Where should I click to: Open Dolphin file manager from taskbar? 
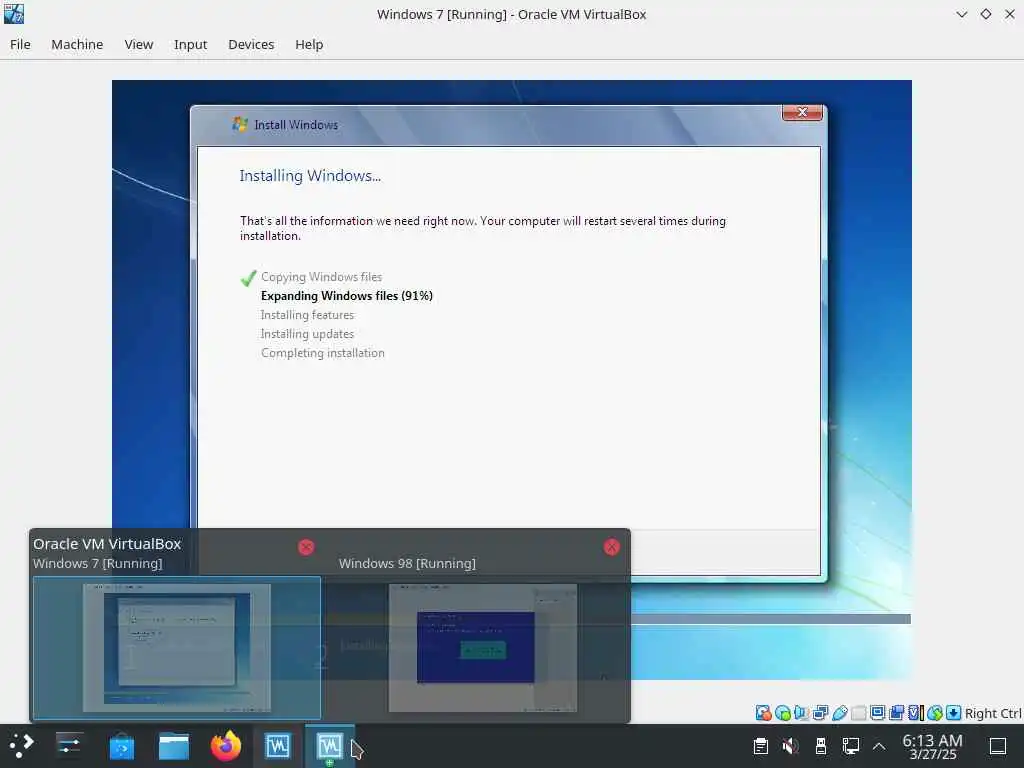(174, 746)
